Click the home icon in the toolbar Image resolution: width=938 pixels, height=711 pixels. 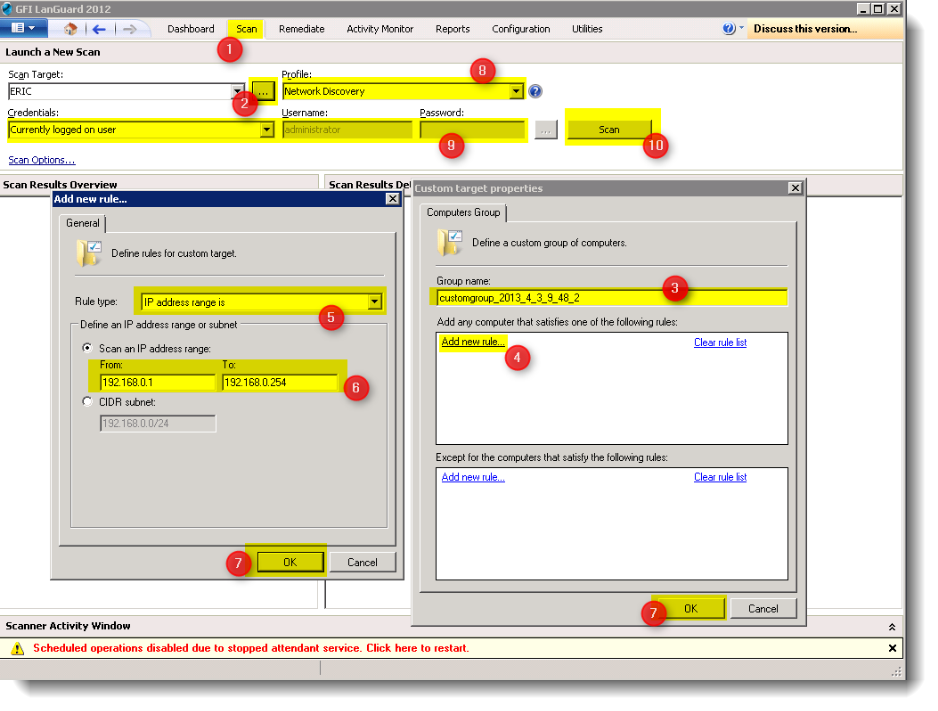(x=70, y=29)
